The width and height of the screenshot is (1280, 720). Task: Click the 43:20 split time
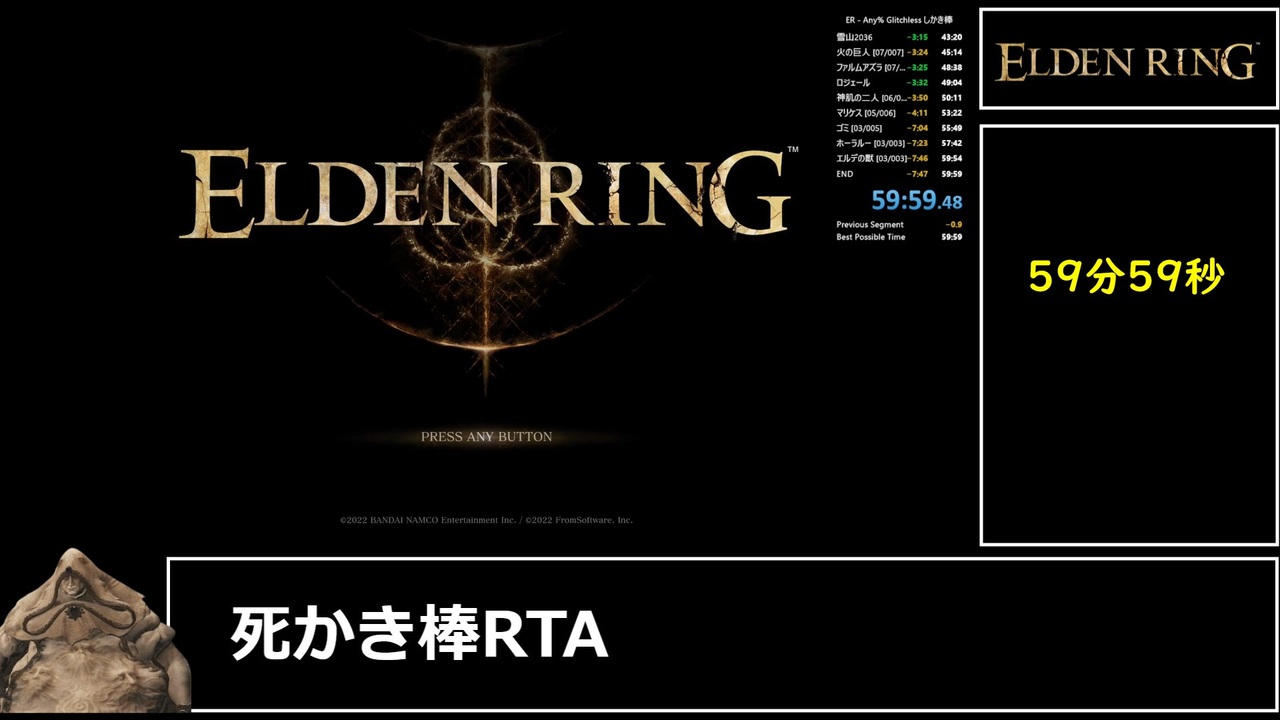tap(952, 37)
